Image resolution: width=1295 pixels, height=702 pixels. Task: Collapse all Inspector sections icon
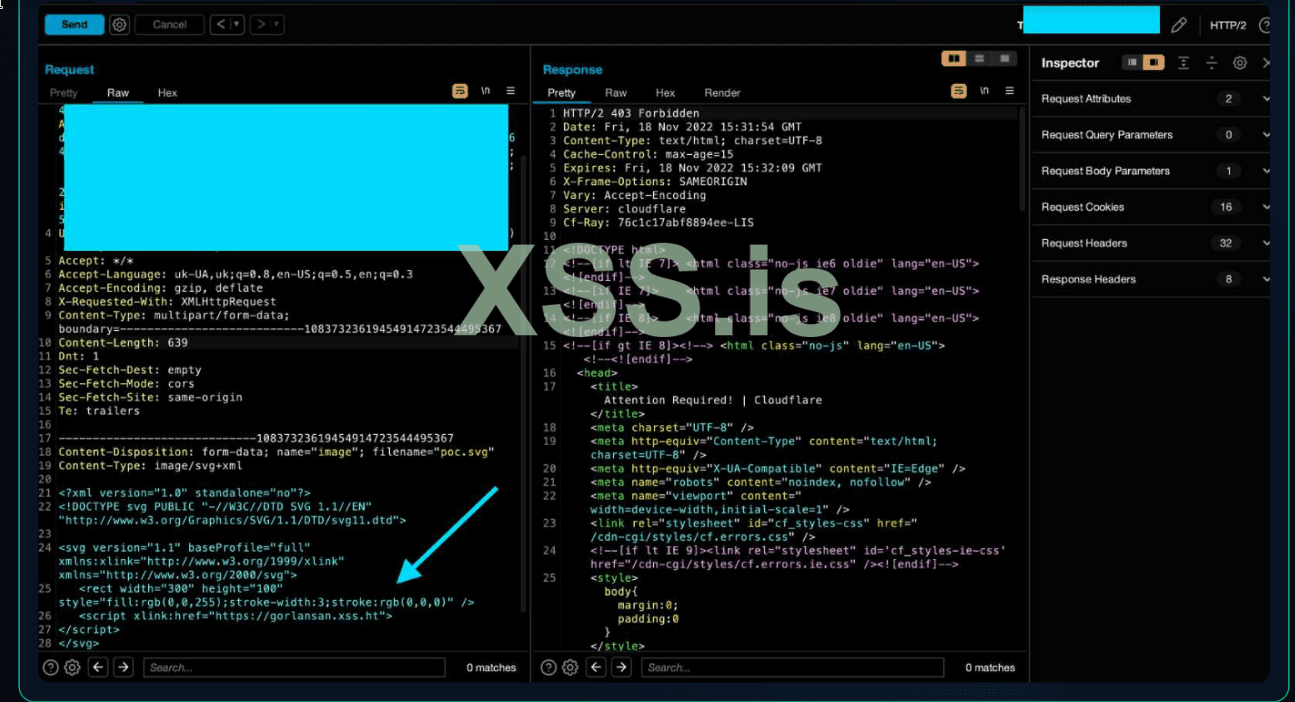point(1211,62)
